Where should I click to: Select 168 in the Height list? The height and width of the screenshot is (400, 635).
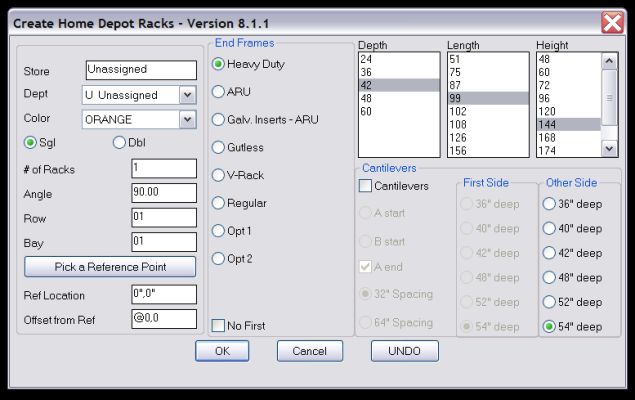(x=569, y=138)
